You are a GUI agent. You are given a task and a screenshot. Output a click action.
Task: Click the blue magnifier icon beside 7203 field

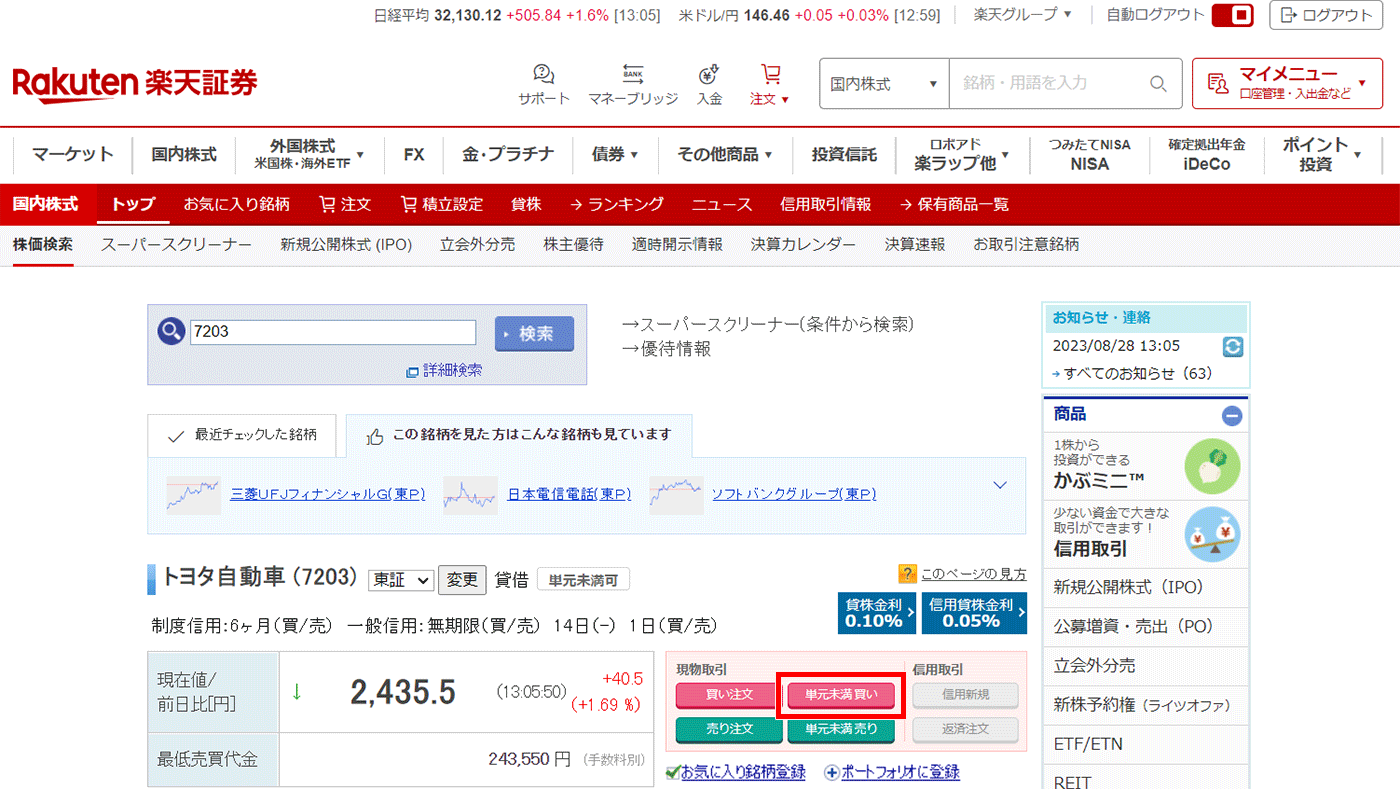[171, 331]
